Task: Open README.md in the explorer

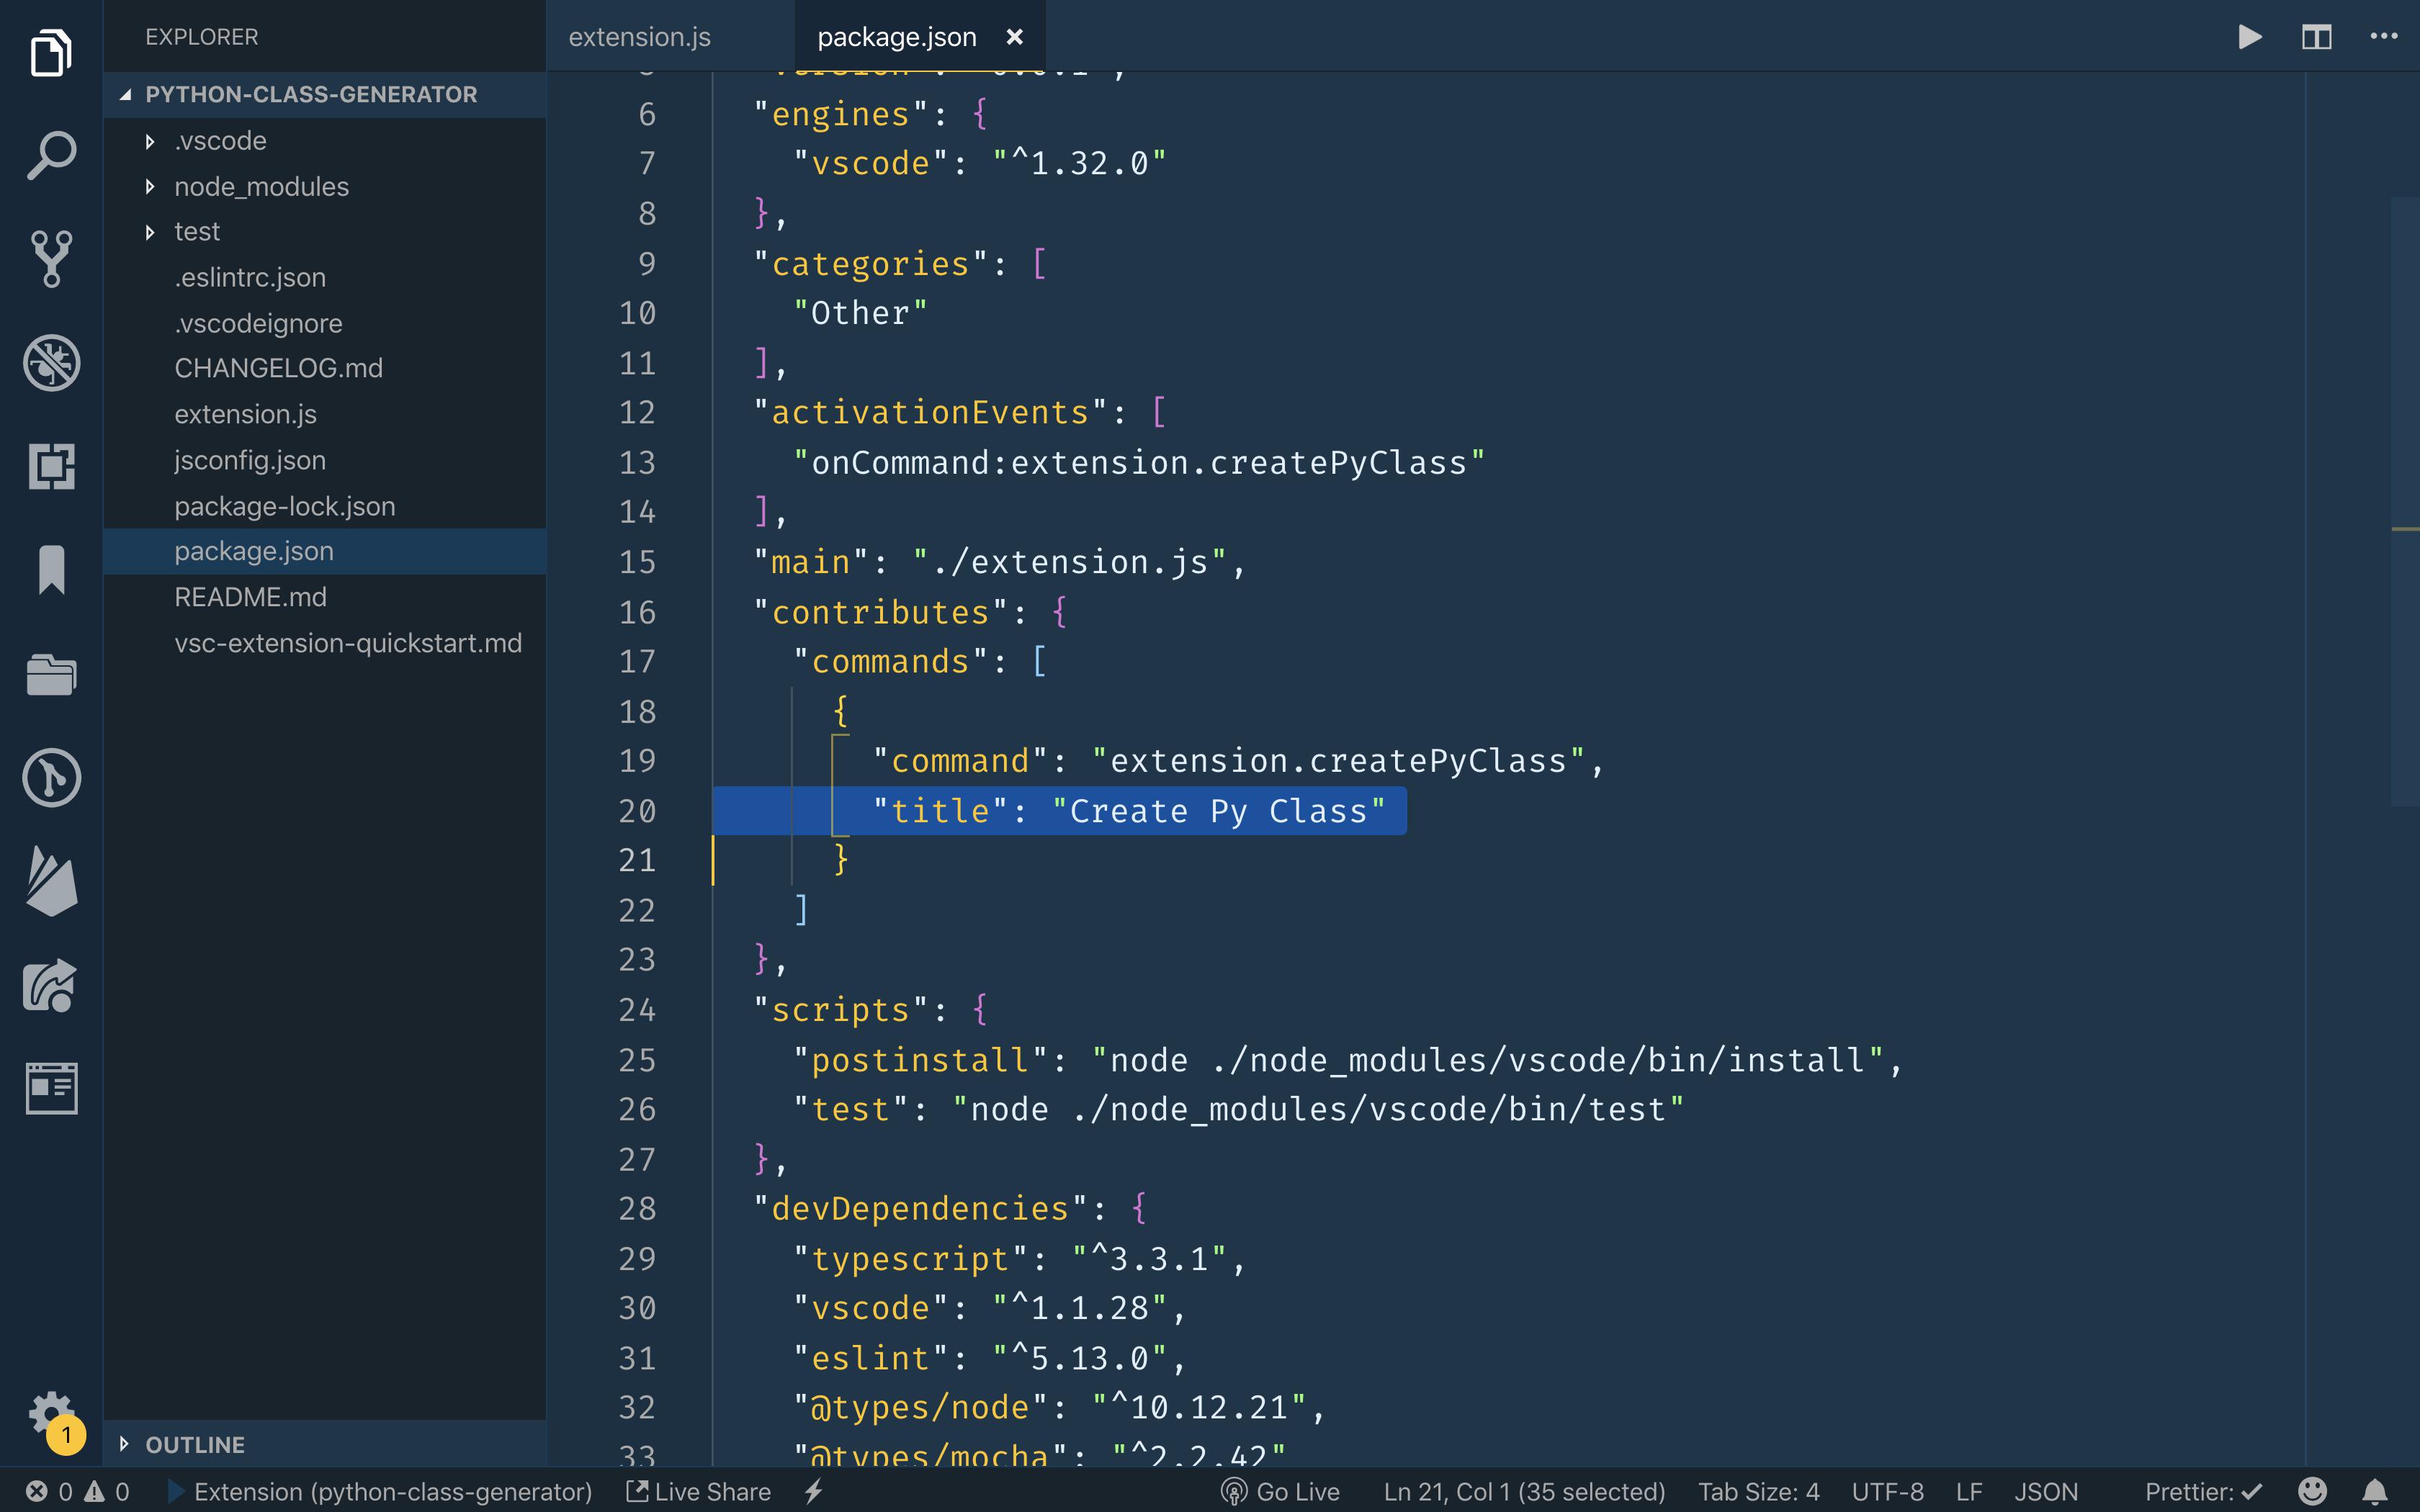Action: tap(250, 597)
